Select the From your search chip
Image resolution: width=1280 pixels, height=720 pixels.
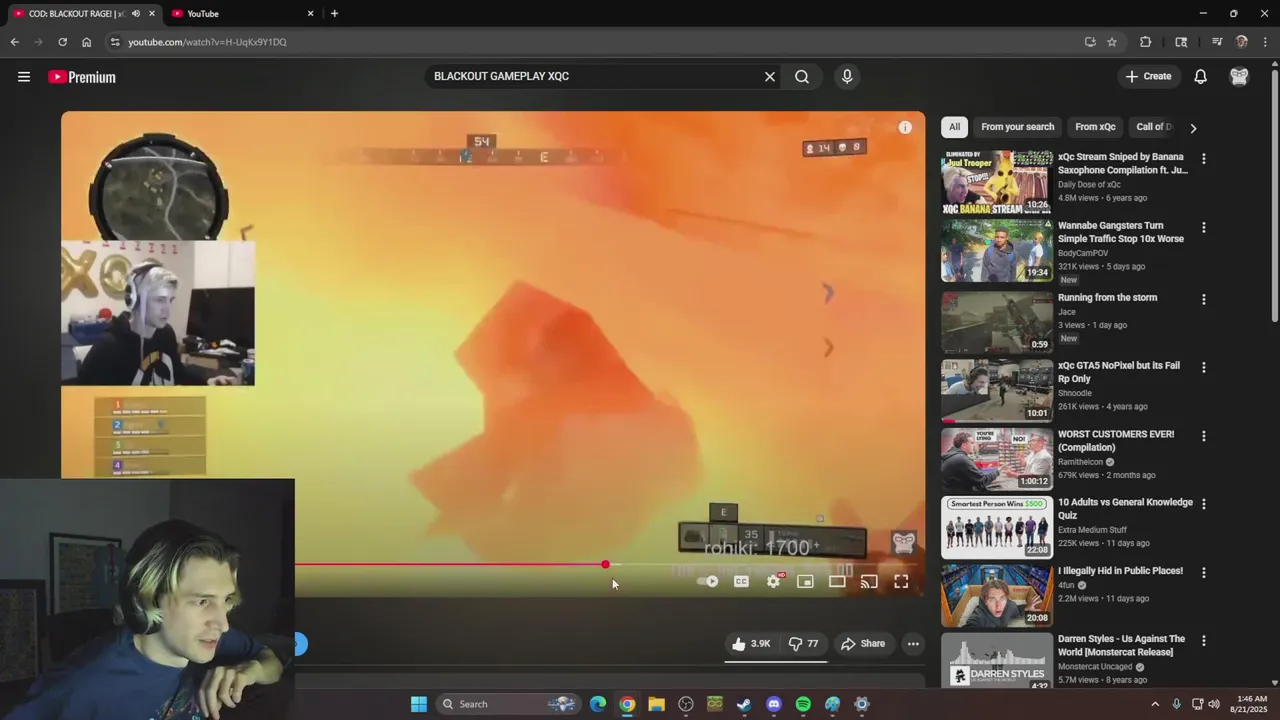(x=1017, y=127)
